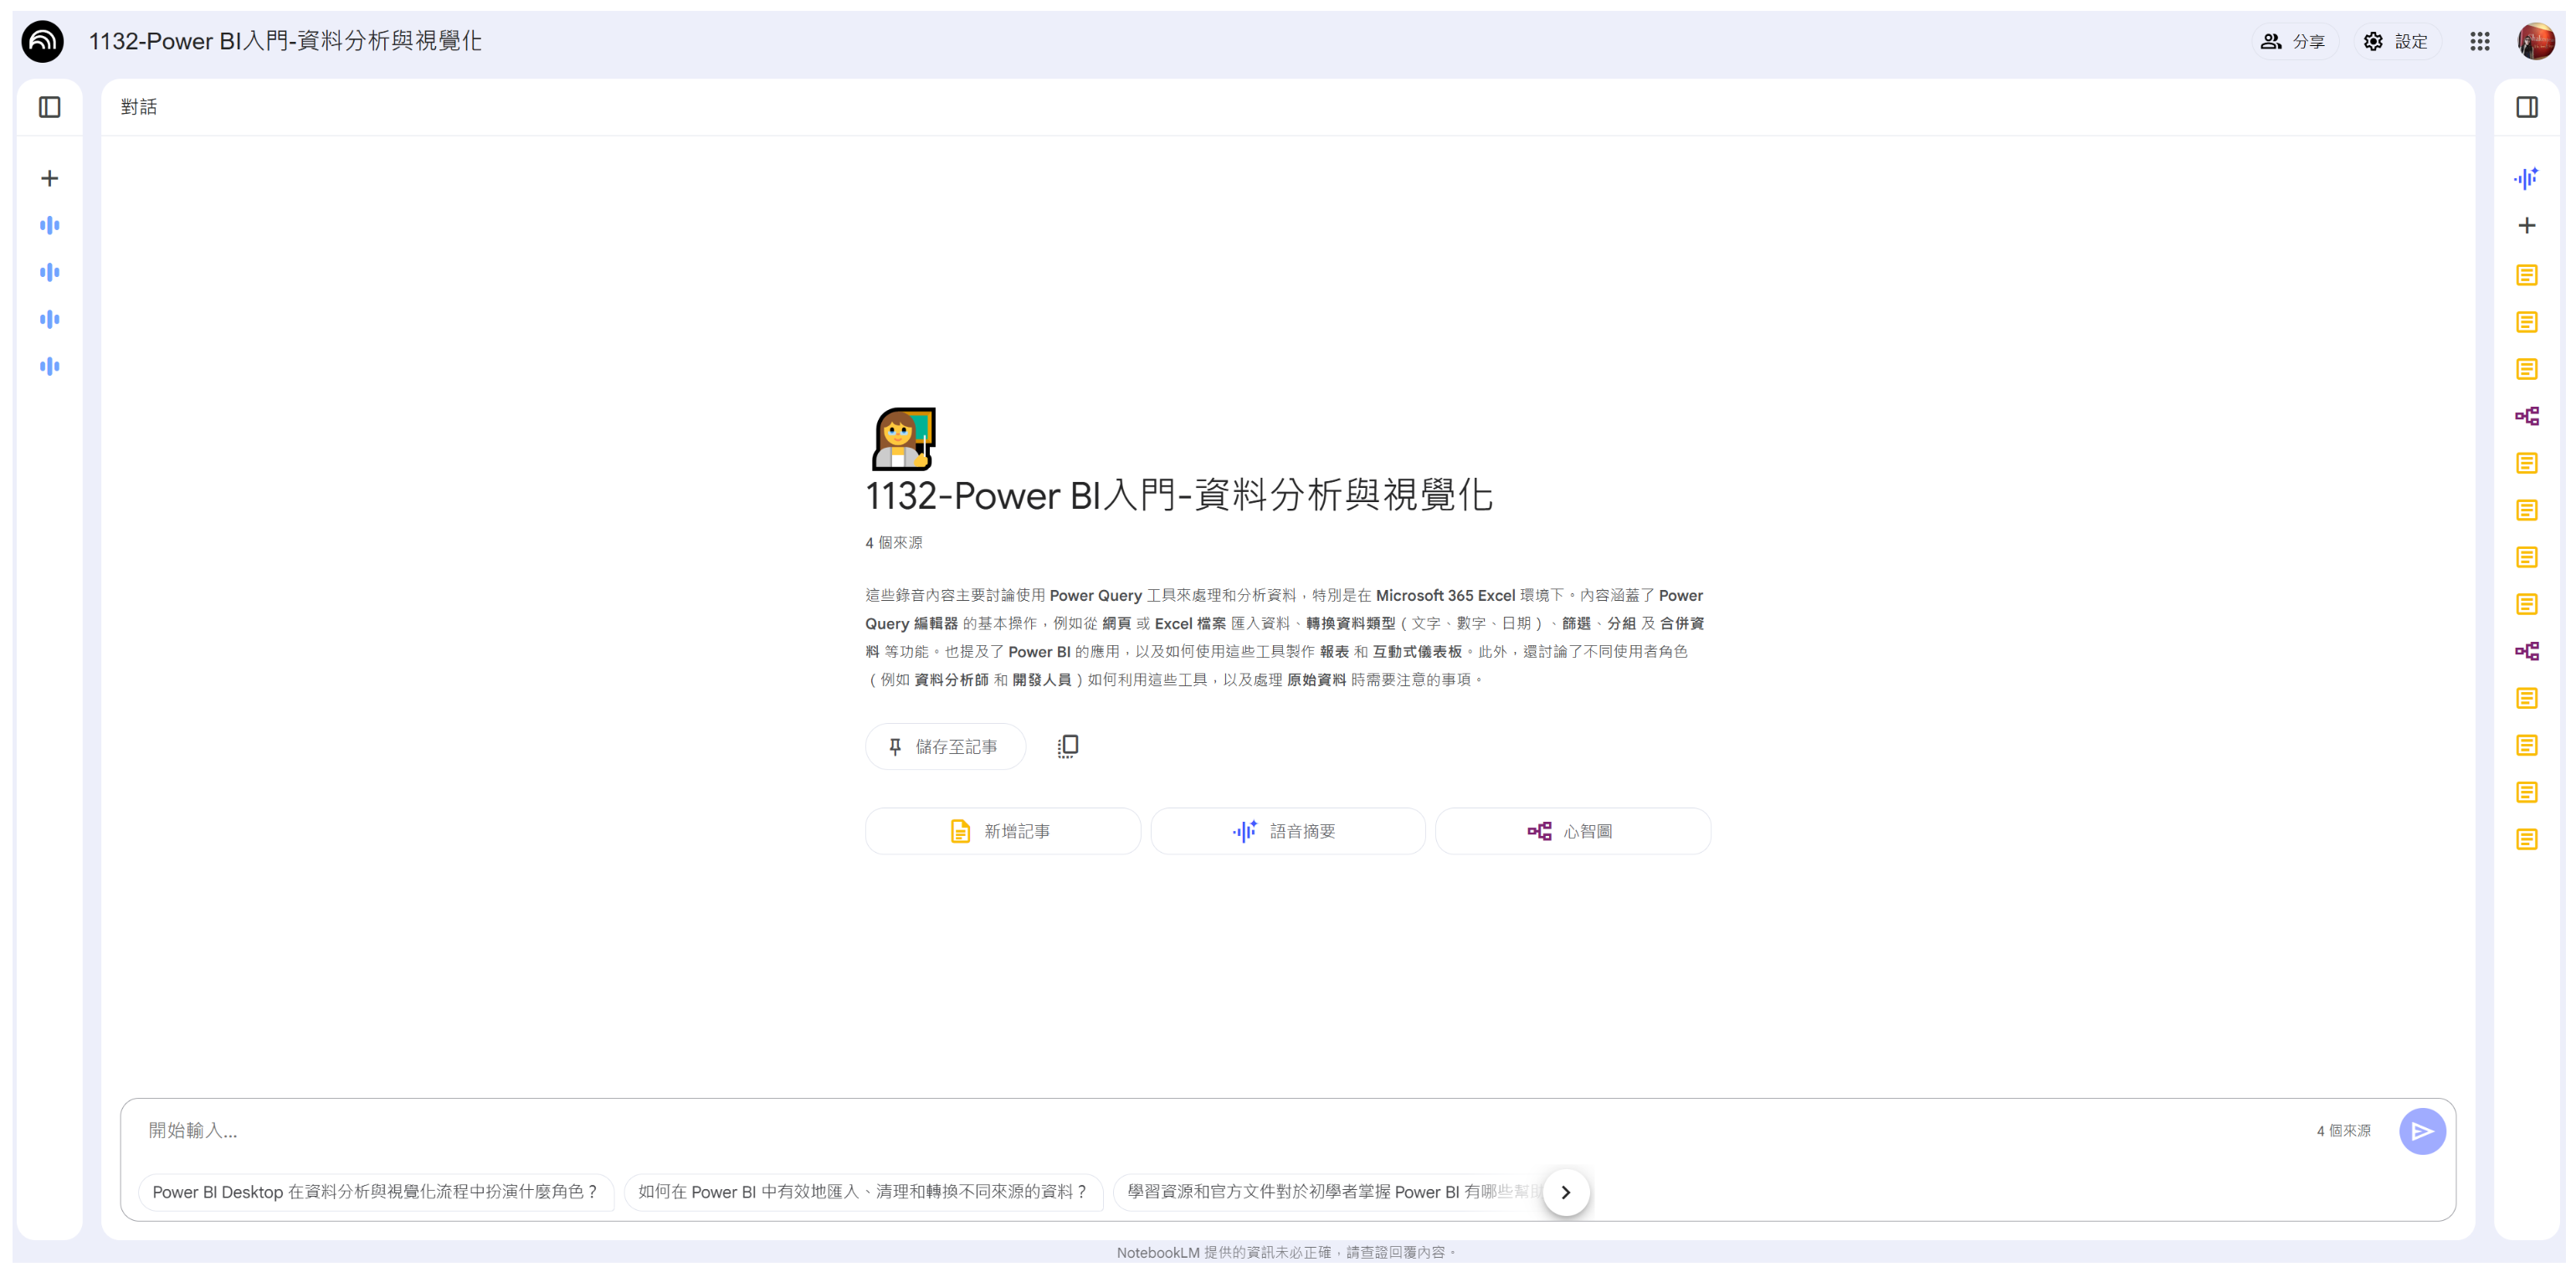Pick suggestion about Power BI Desktop 扮演什麼角色
This screenshot has height=1277, width=2576.
pos(375,1192)
